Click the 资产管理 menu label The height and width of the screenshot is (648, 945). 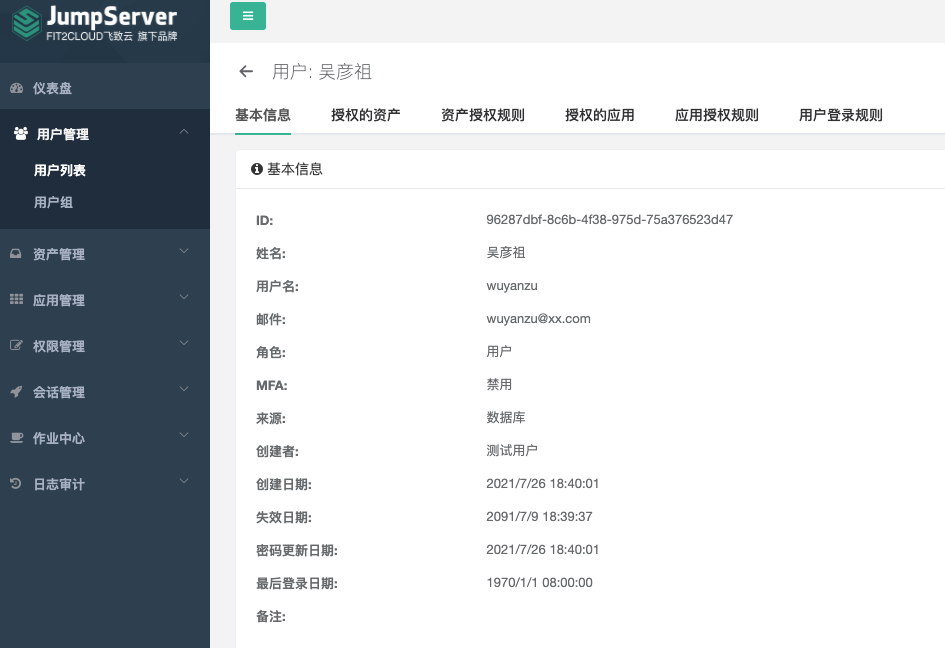pyautogui.click(x=58, y=254)
